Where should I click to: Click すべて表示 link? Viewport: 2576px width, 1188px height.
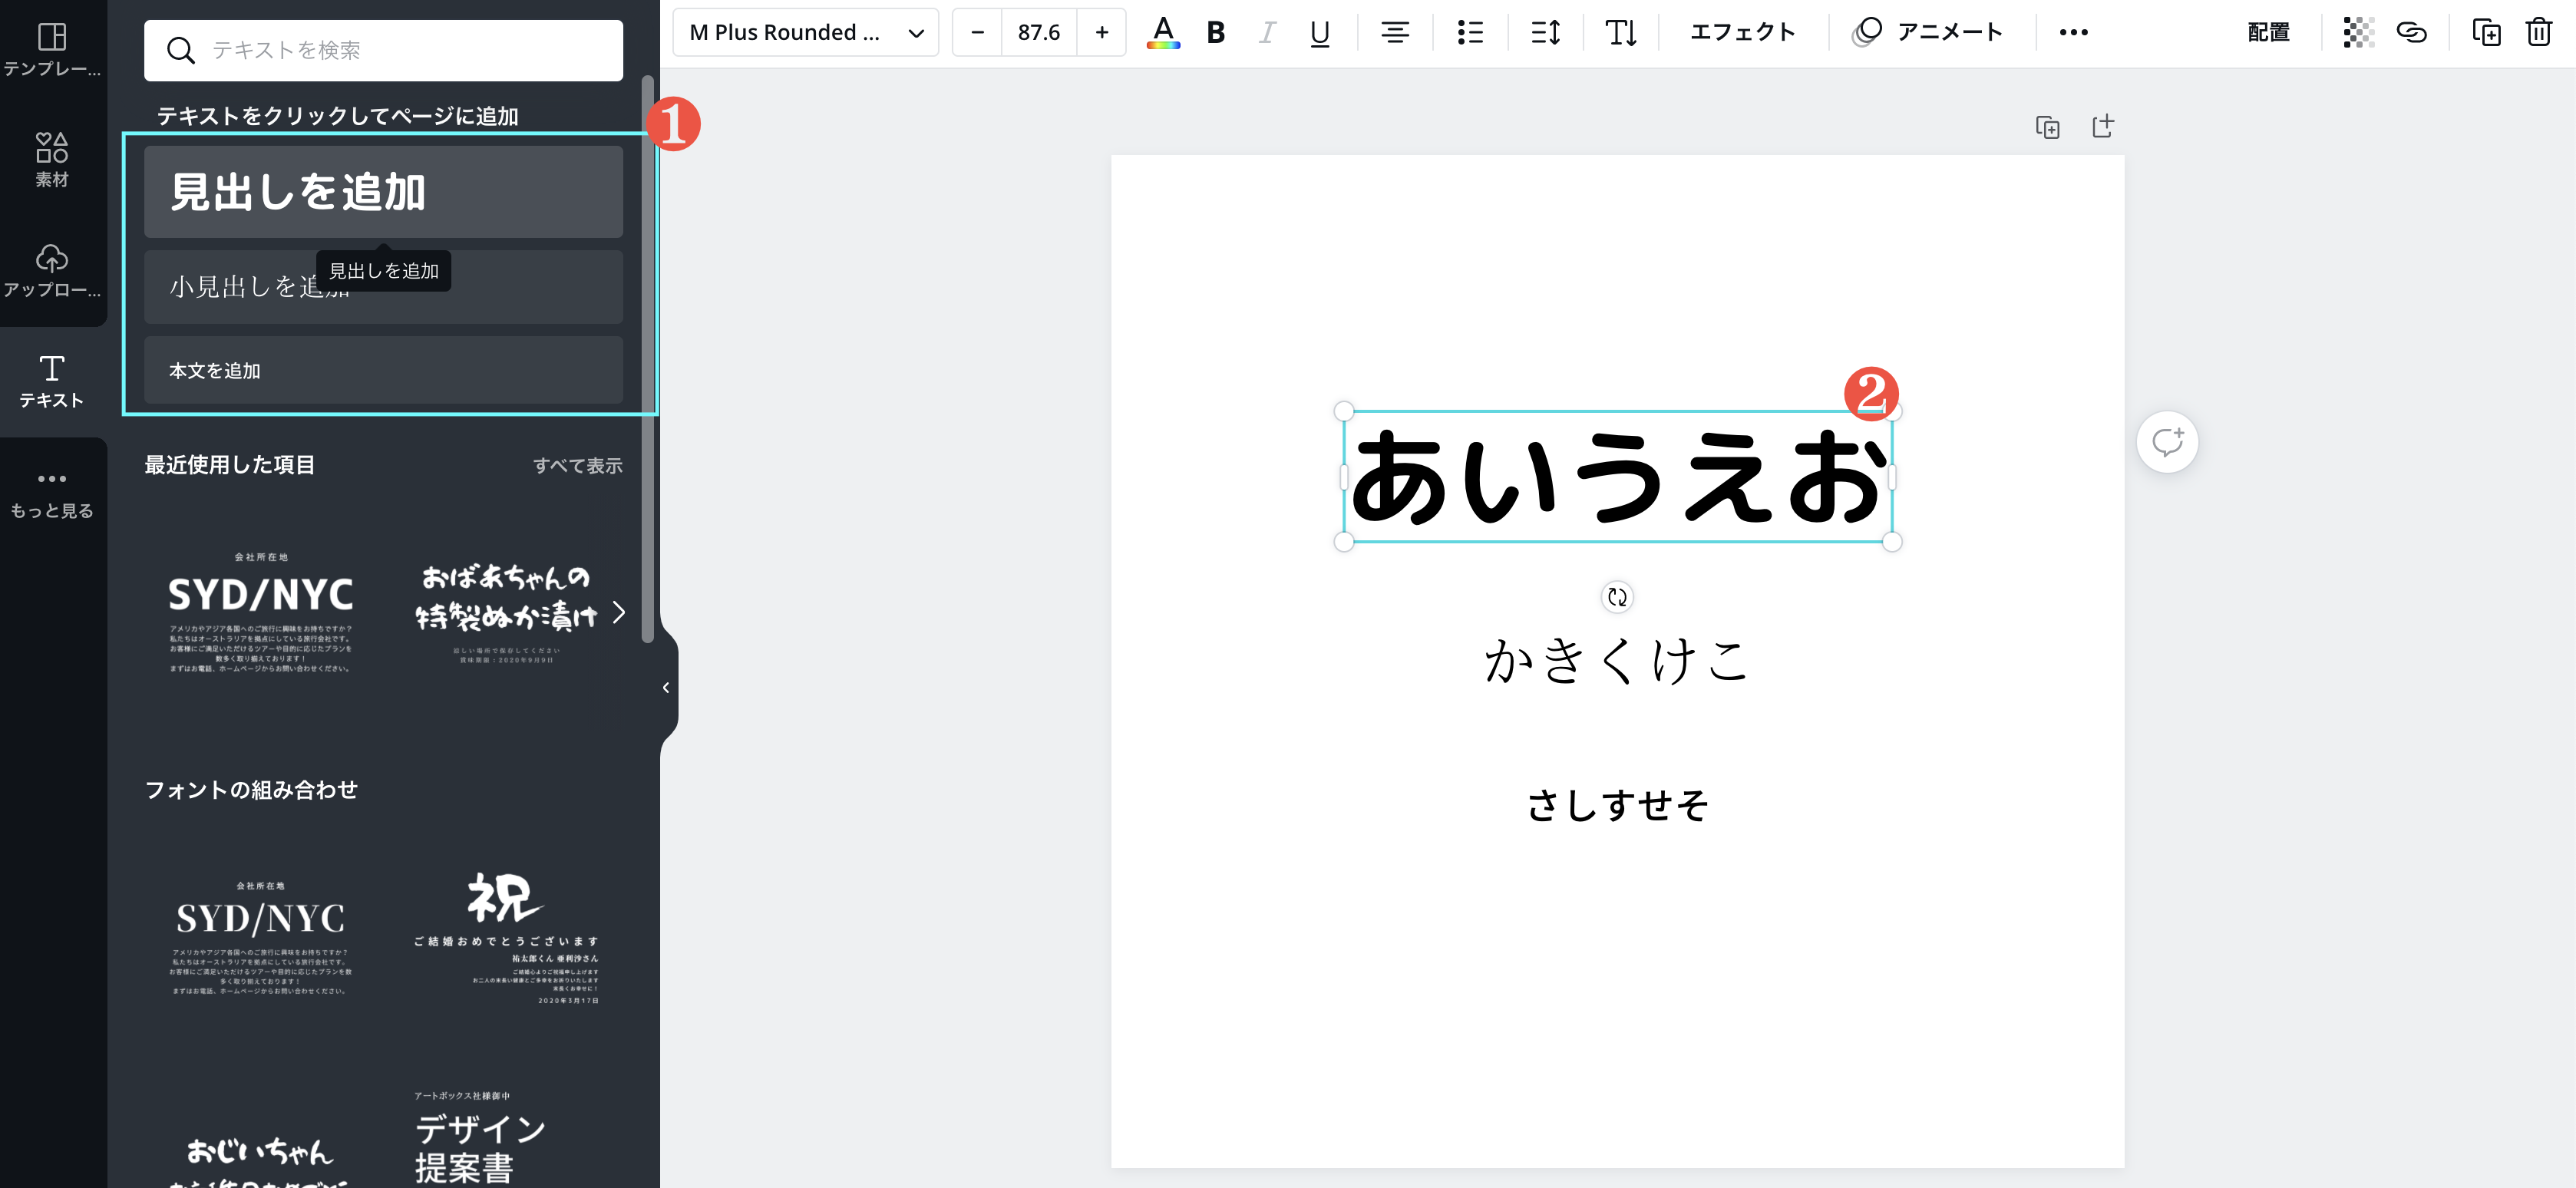tap(577, 465)
